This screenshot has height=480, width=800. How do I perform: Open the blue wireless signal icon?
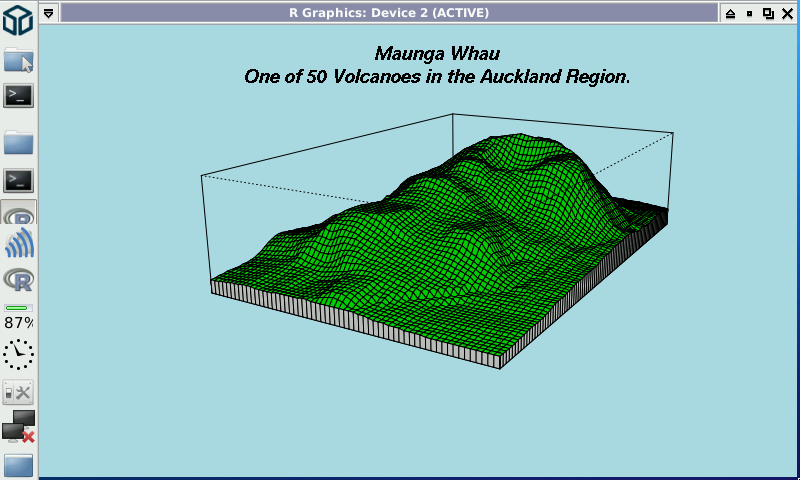[19, 243]
